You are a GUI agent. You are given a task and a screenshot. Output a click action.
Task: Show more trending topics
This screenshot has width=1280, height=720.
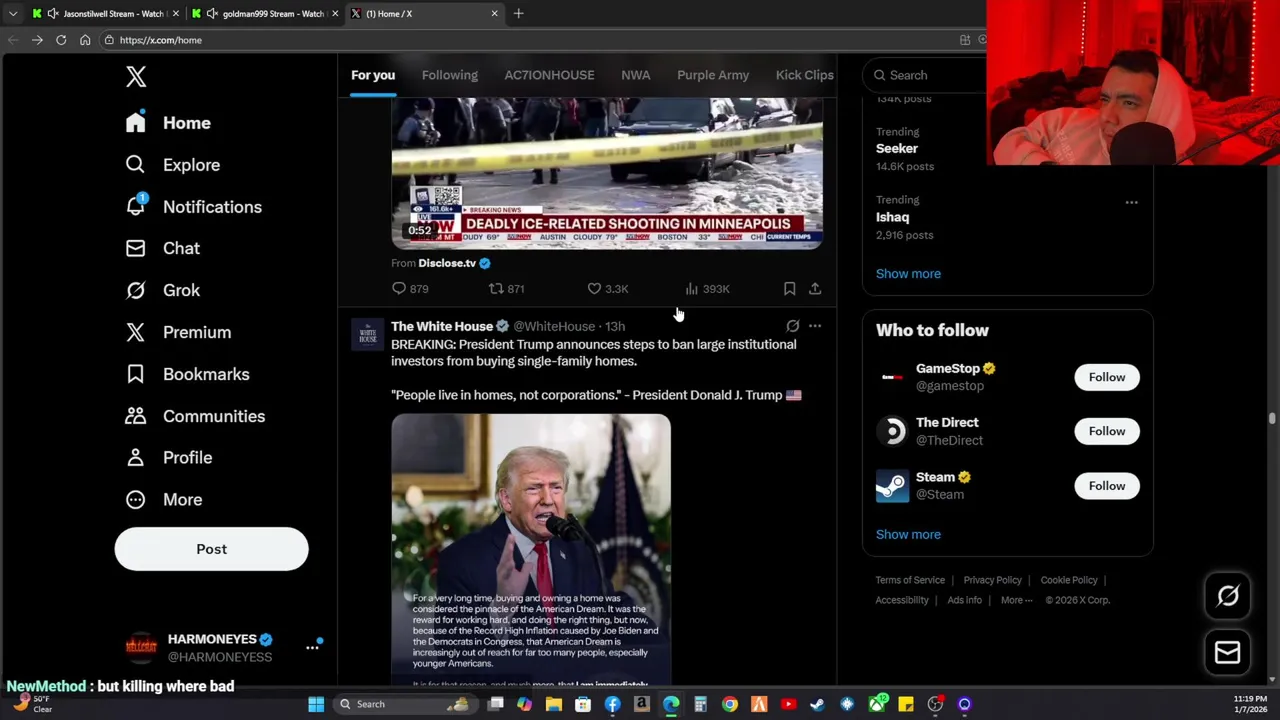[x=908, y=273]
